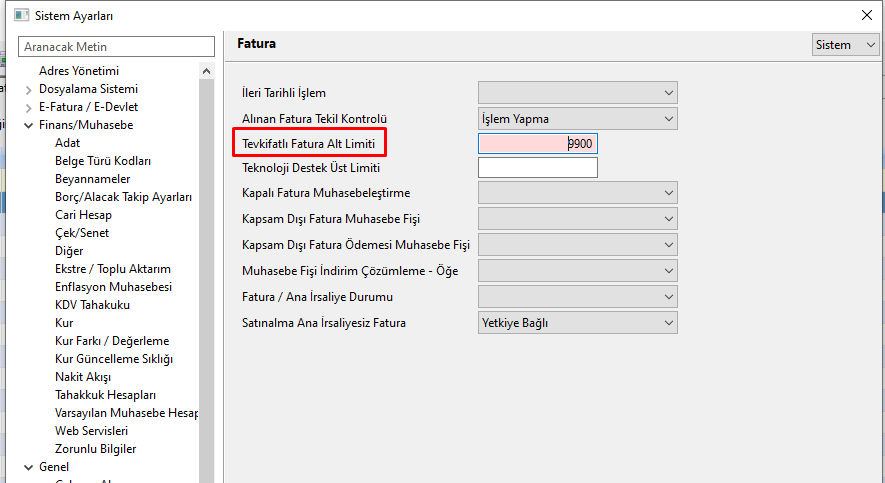Viewport: 885px width, 483px height.
Task: Collapse the Genel tree node
Action: (x=28, y=467)
